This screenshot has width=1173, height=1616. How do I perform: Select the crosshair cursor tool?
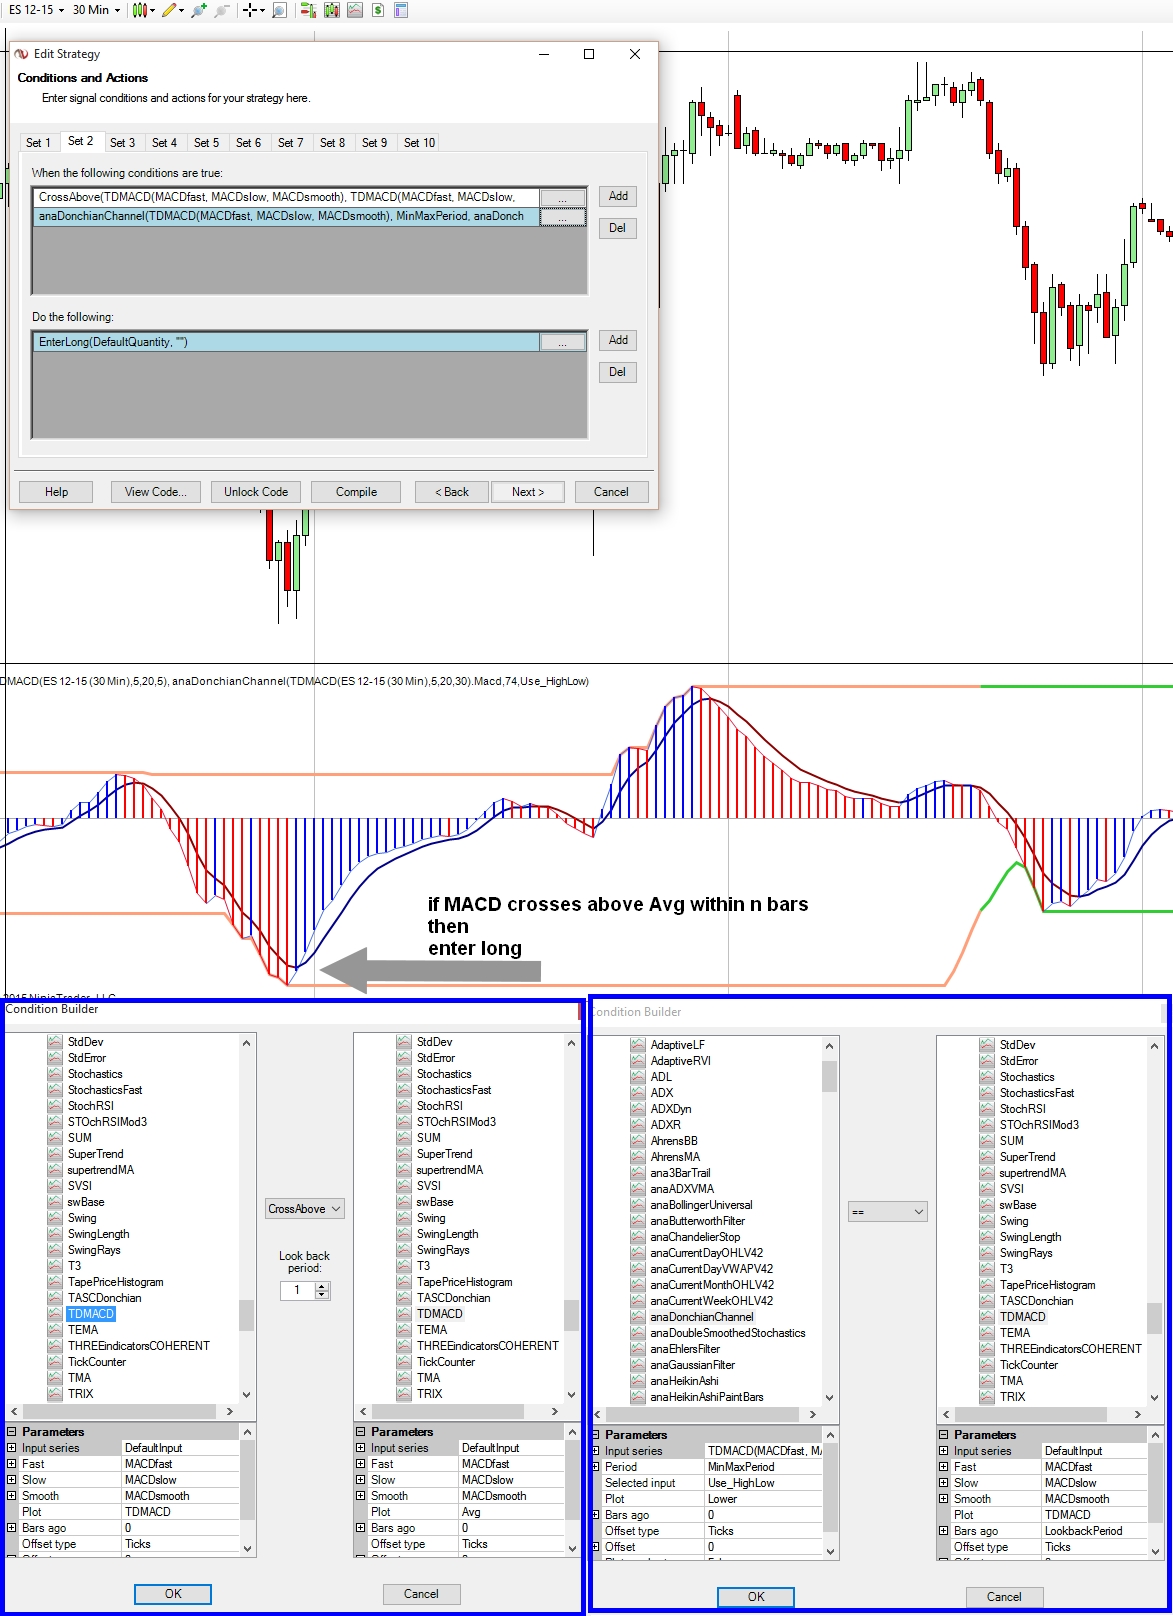tap(249, 10)
